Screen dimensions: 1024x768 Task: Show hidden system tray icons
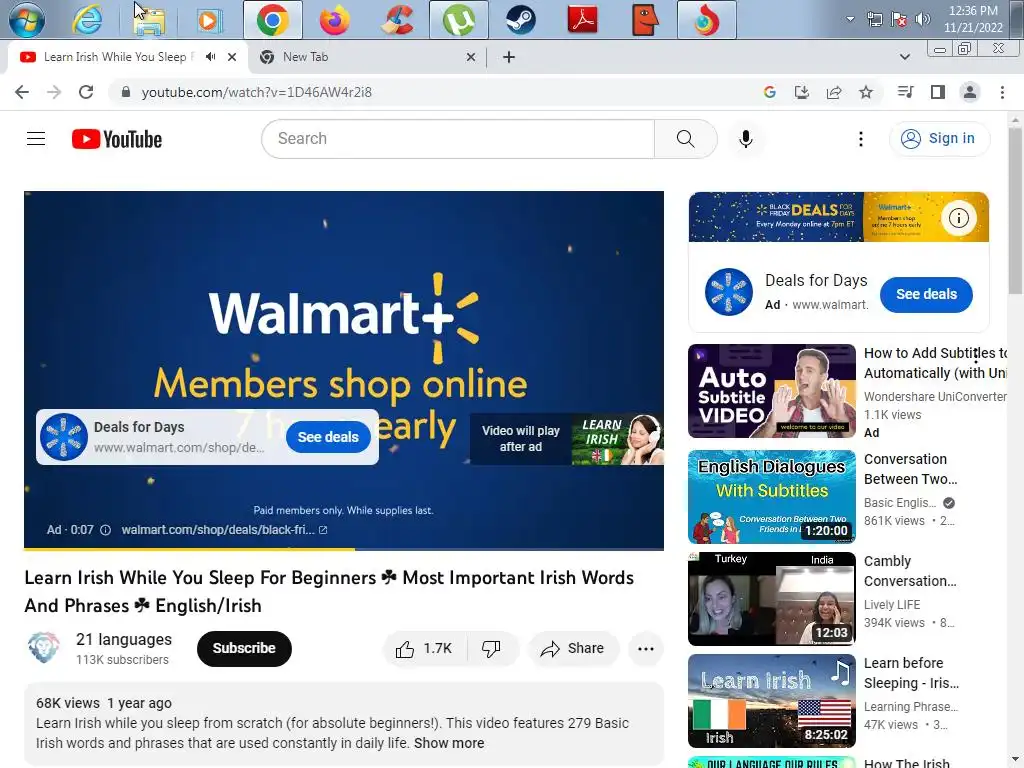(x=850, y=19)
